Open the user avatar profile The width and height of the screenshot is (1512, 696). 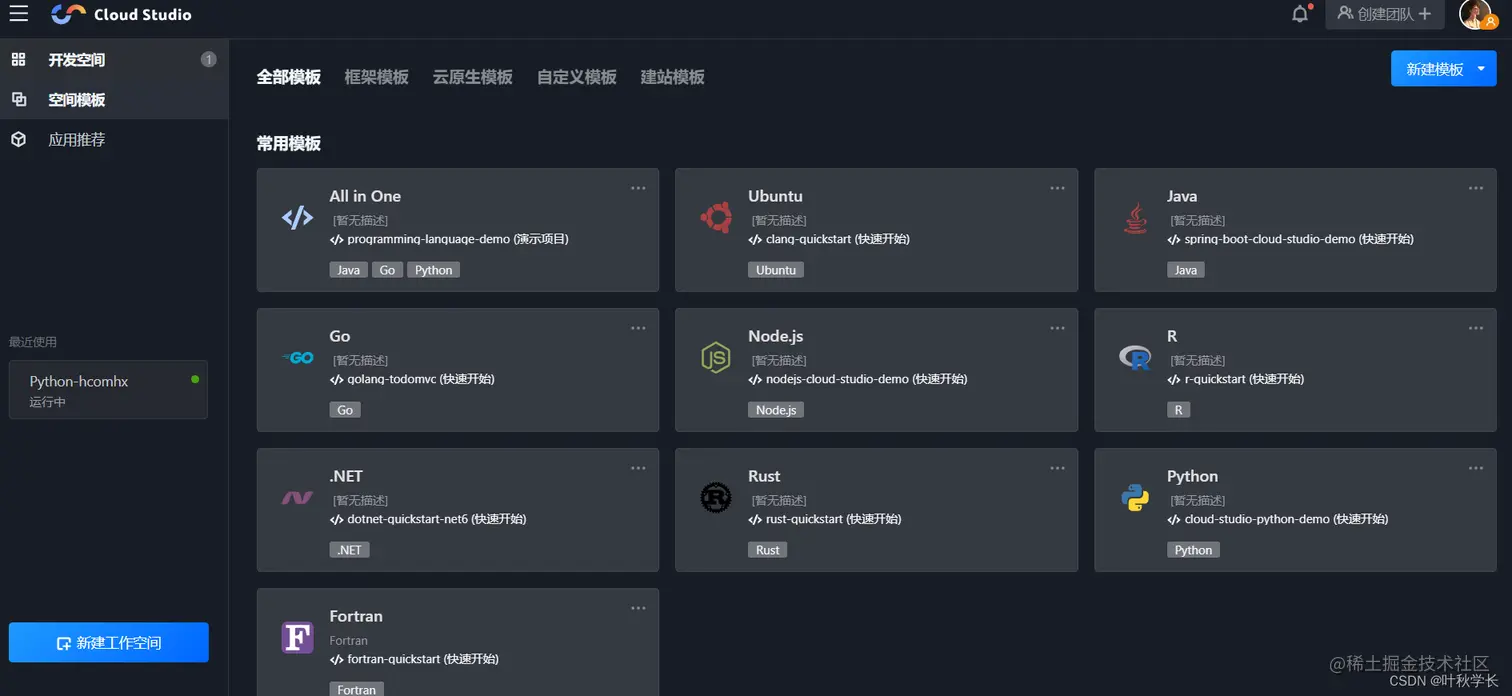click(x=1477, y=14)
